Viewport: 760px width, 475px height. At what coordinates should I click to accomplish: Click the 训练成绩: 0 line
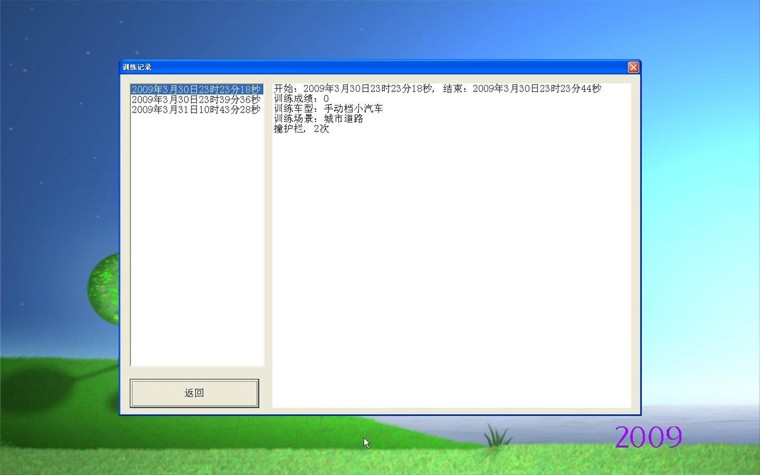pos(301,99)
